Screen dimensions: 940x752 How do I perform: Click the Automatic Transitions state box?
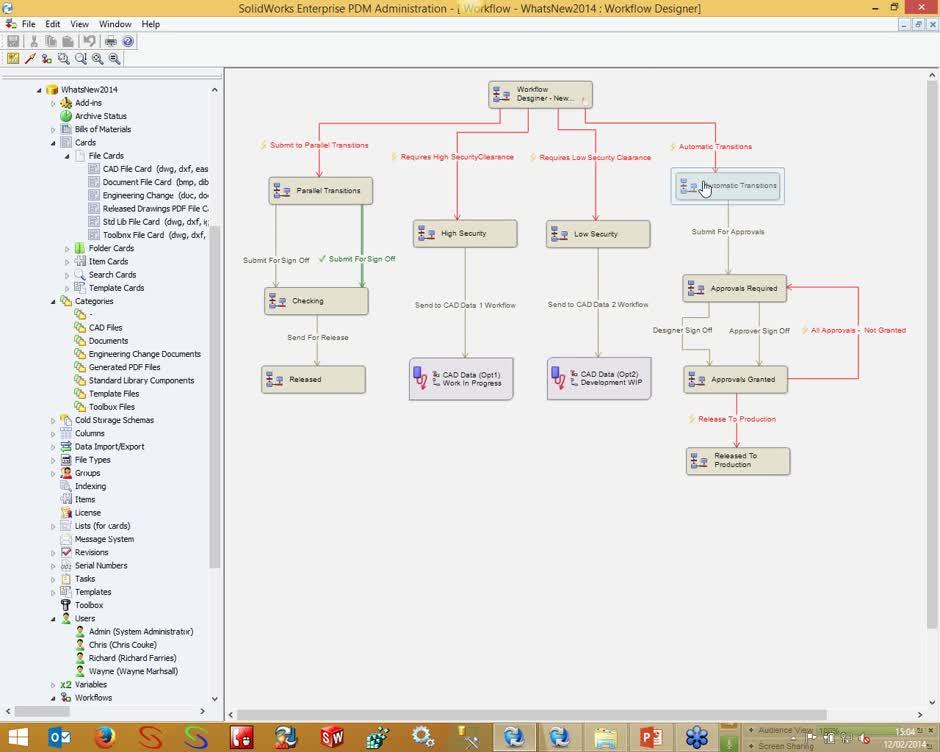(727, 185)
